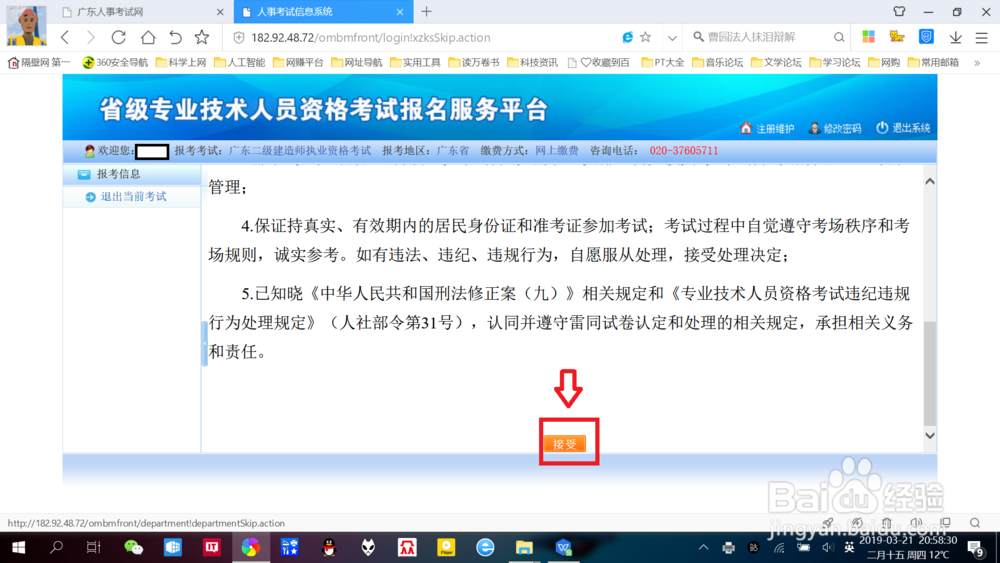1000x563 pixels.
Task: Go forward to next page
Action: pyautogui.click(x=91, y=38)
